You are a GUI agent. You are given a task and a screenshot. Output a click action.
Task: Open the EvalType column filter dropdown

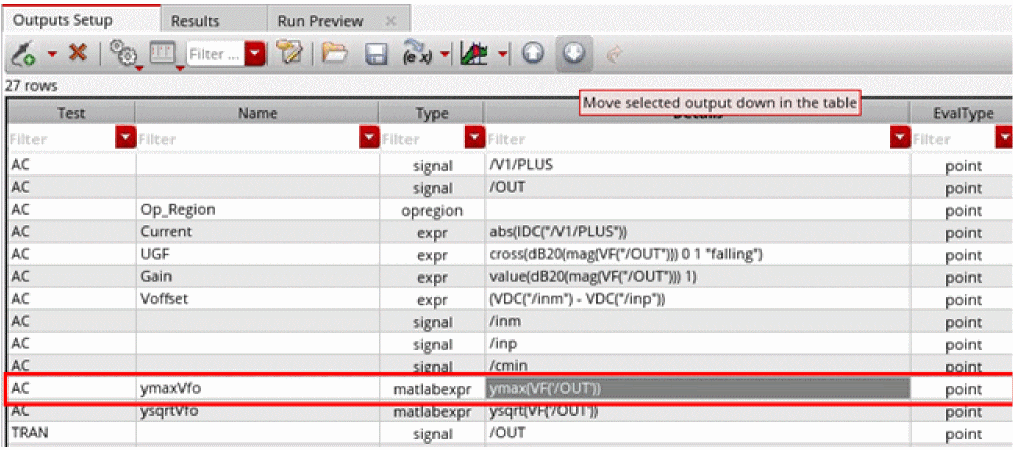point(1005,138)
